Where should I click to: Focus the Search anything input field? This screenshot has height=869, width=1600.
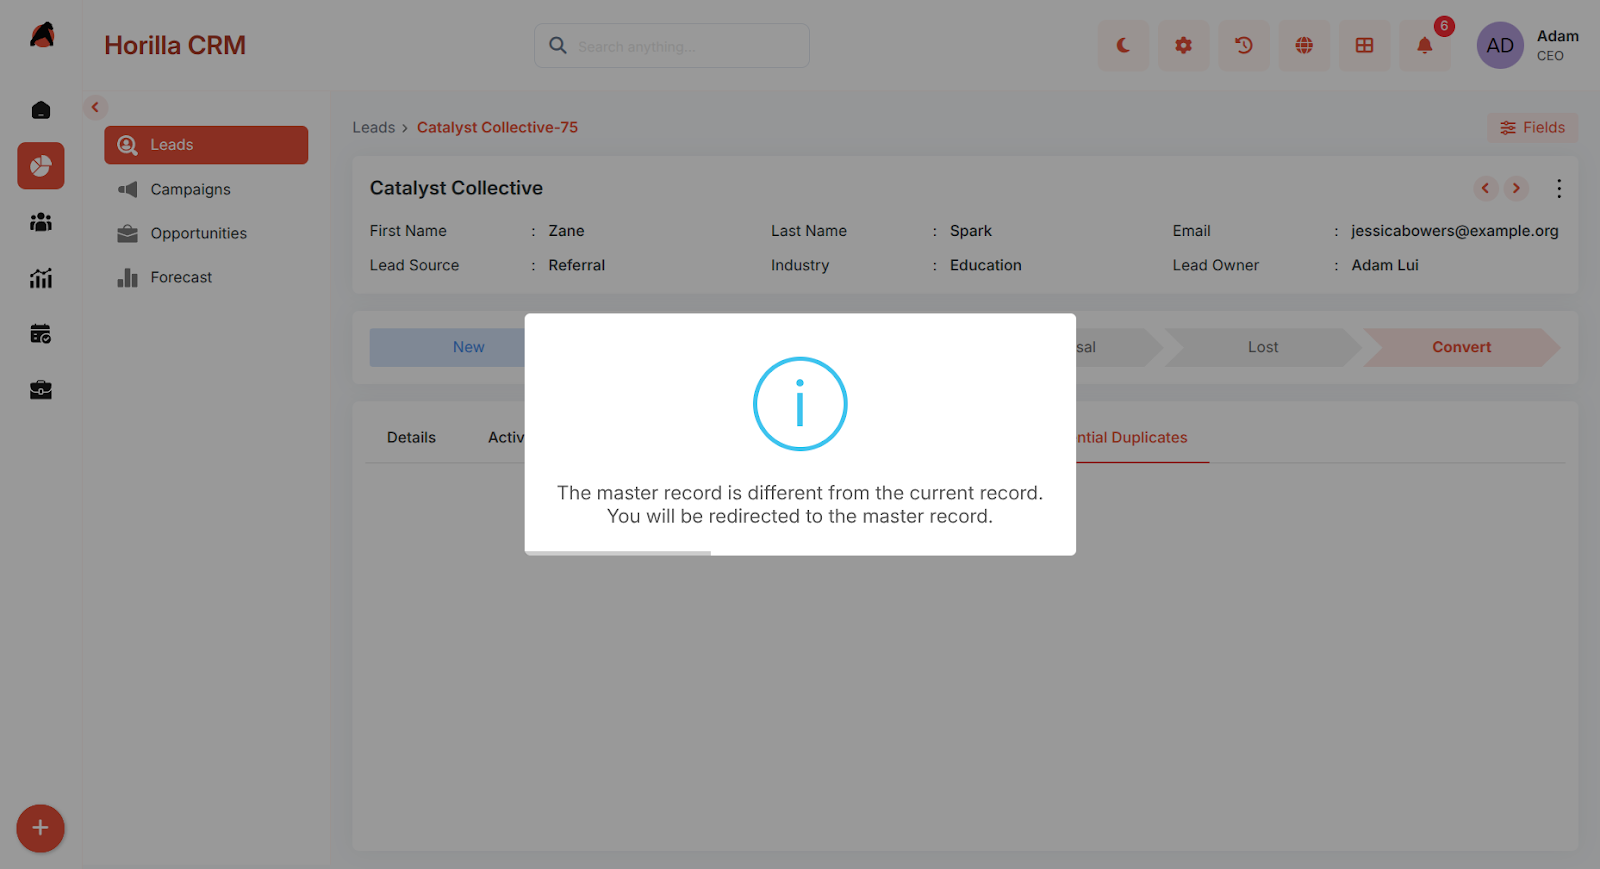[672, 46]
